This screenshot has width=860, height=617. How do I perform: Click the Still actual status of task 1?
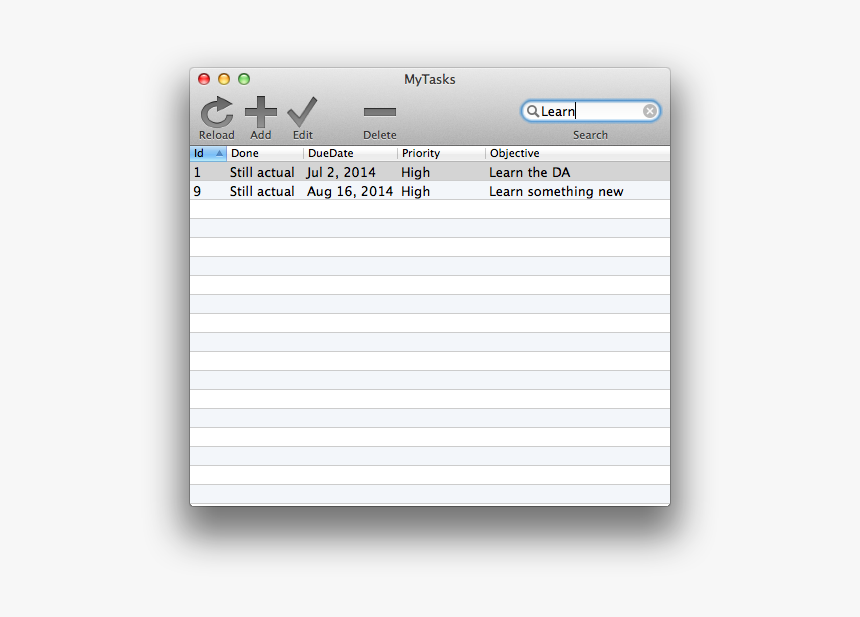tap(262, 172)
